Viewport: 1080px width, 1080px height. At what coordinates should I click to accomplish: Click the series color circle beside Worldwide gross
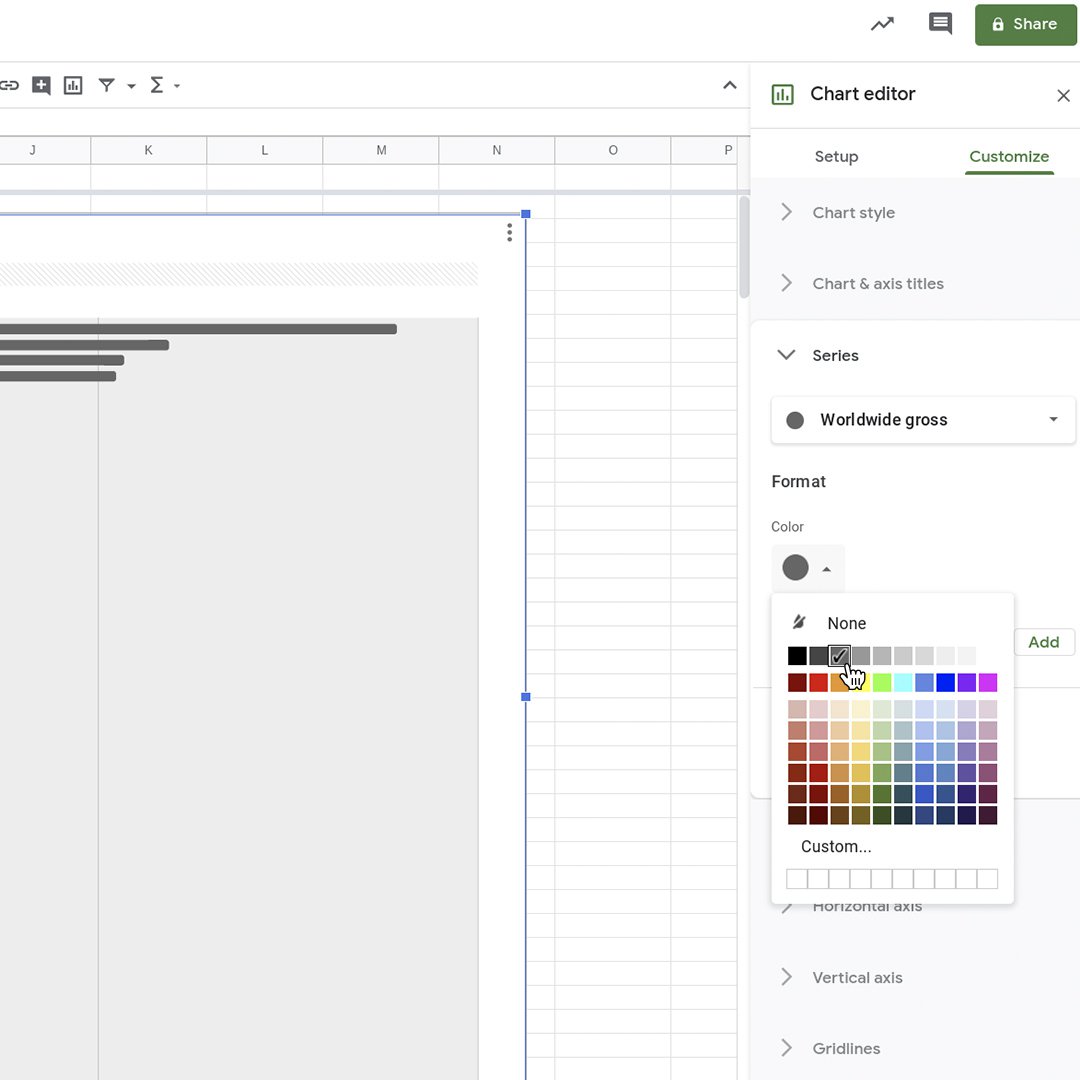(795, 420)
